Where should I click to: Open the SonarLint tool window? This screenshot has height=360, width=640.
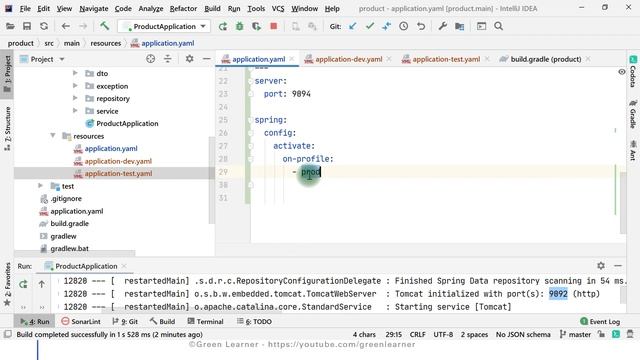pyautogui.click(x=81, y=322)
